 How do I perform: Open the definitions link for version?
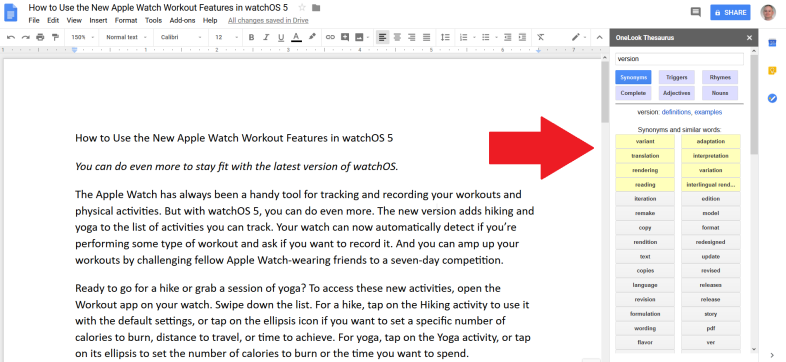point(676,112)
